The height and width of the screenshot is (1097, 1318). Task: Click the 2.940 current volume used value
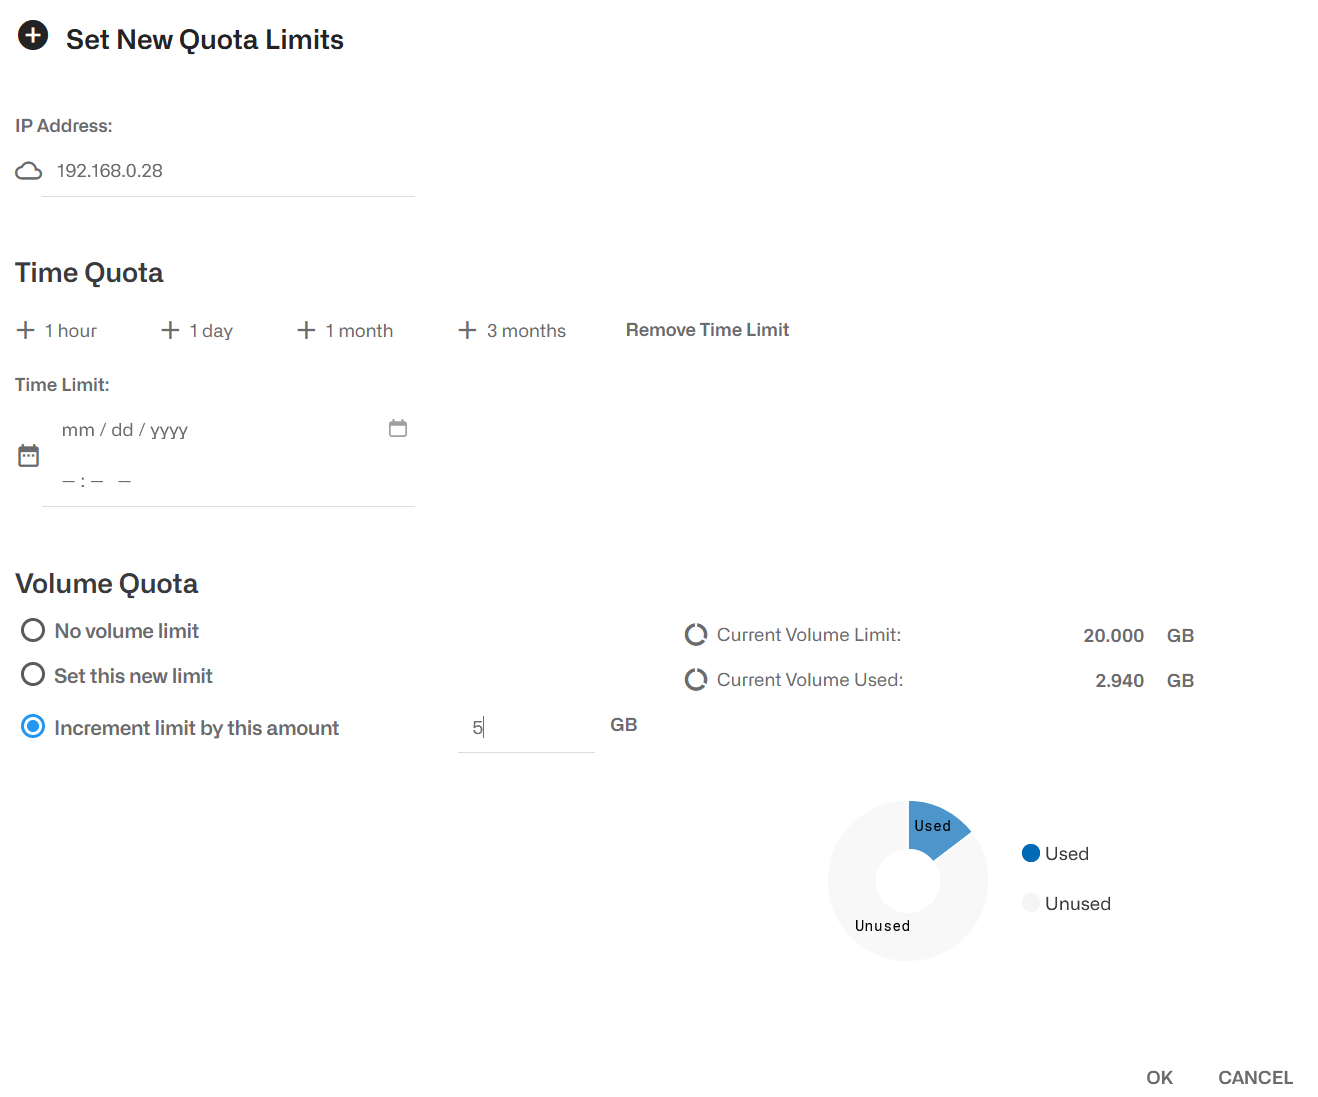coord(1119,681)
